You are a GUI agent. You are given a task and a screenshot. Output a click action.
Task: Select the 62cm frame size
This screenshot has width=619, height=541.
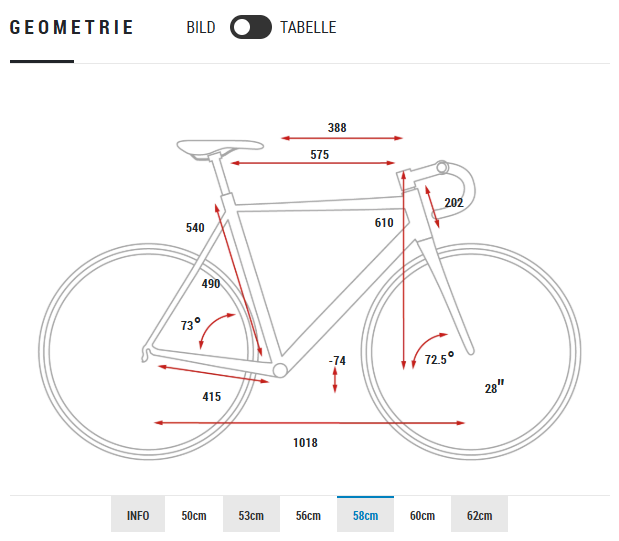pos(479,515)
